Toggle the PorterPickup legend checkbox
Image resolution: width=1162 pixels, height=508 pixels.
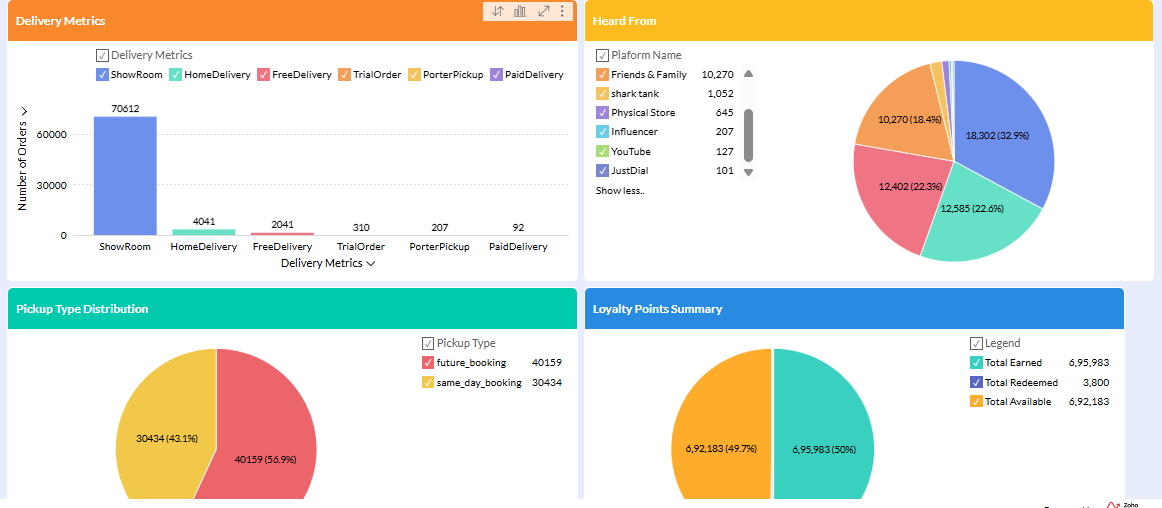coord(415,74)
